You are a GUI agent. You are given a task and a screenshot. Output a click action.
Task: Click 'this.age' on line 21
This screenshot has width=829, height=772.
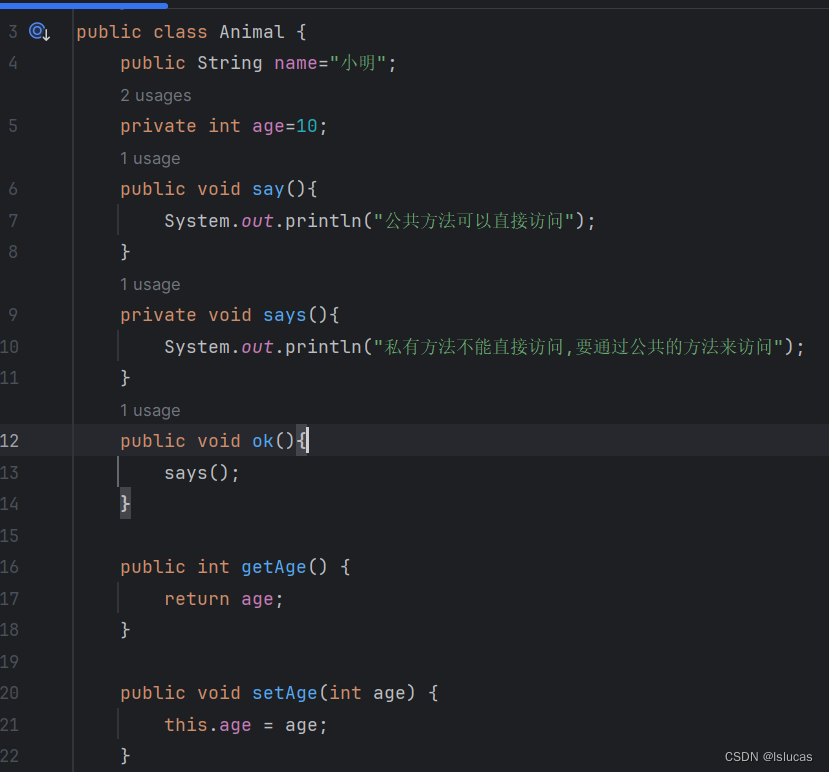[208, 725]
